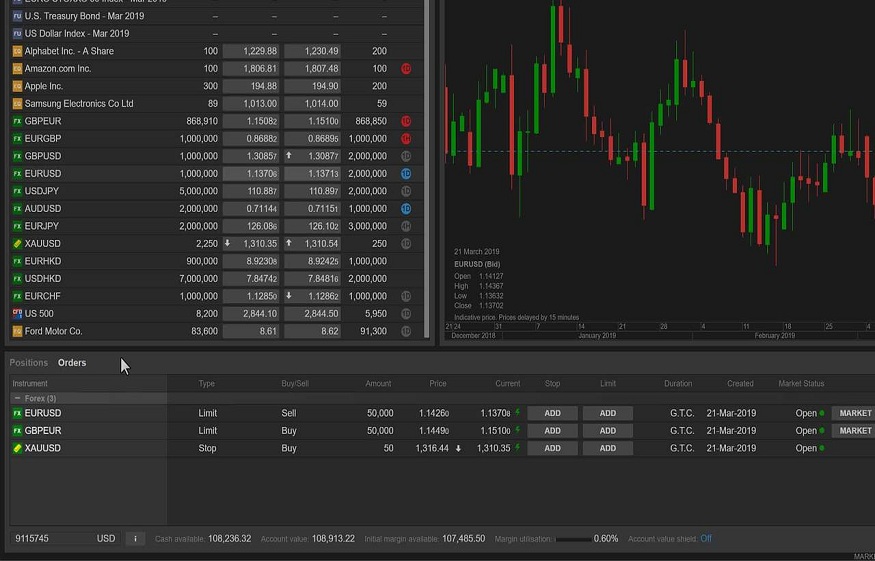Add a Limit to the EURUSD order
875x561 pixels.
click(x=608, y=413)
